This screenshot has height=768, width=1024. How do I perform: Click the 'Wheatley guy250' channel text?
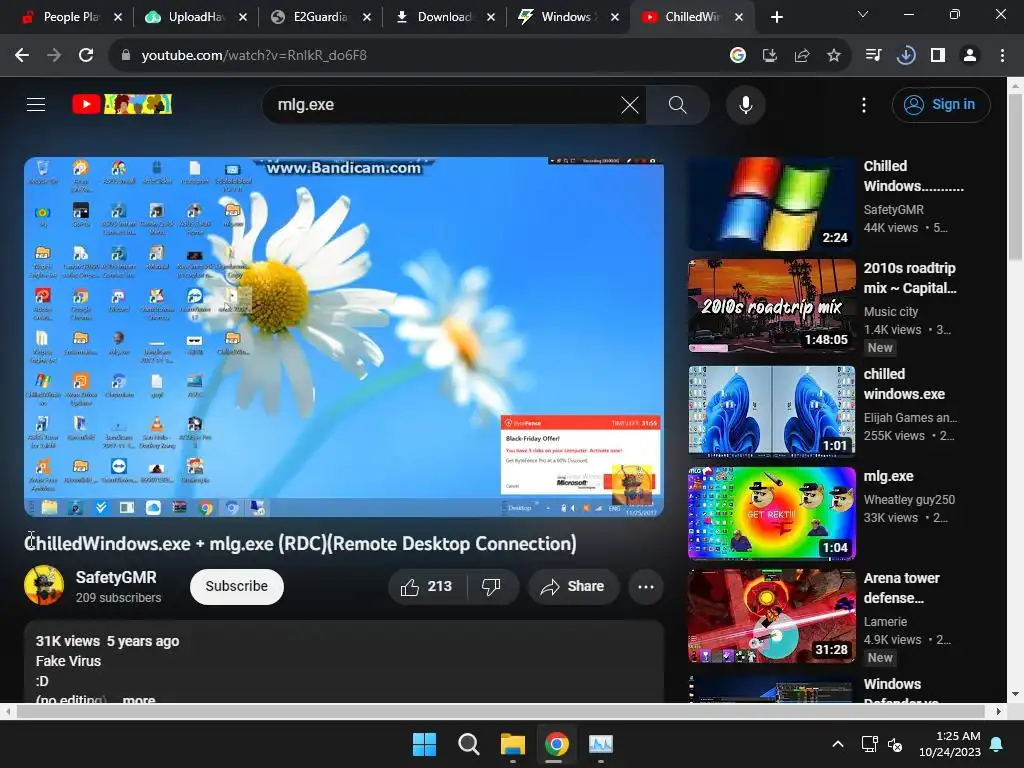click(909, 500)
